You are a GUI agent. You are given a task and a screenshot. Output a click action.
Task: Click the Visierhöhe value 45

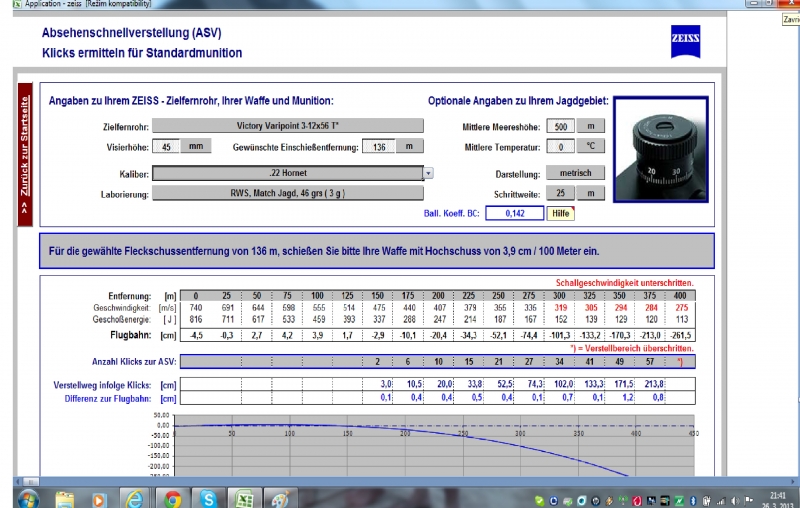pyautogui.click(x=166, y=147)
